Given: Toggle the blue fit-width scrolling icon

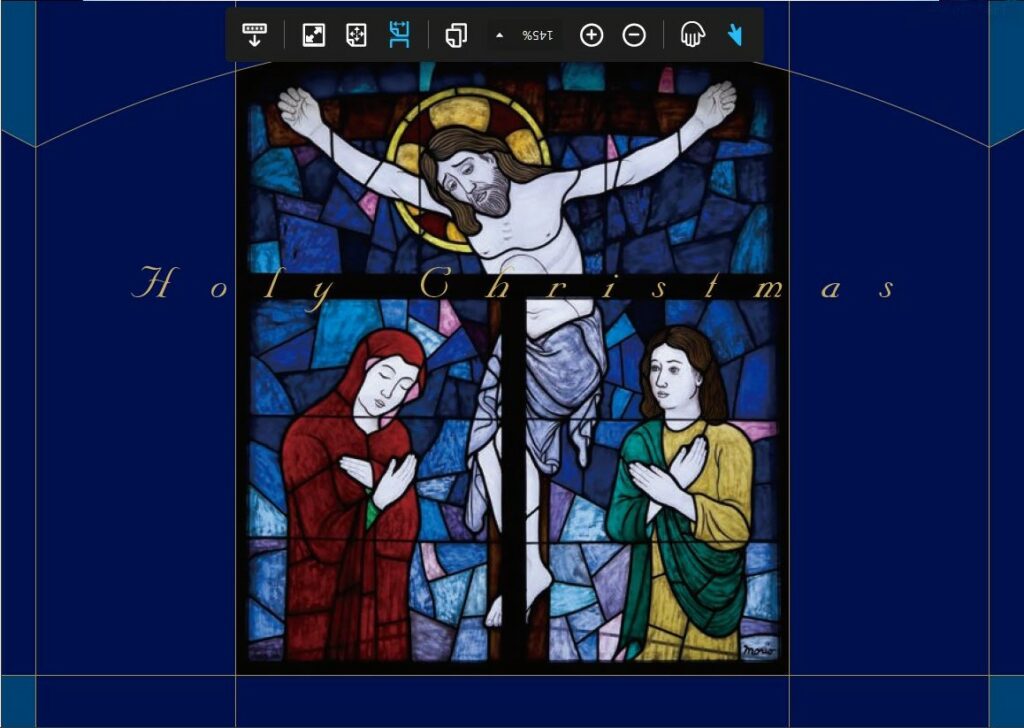Looking at the screenshot, I should 399,34.
